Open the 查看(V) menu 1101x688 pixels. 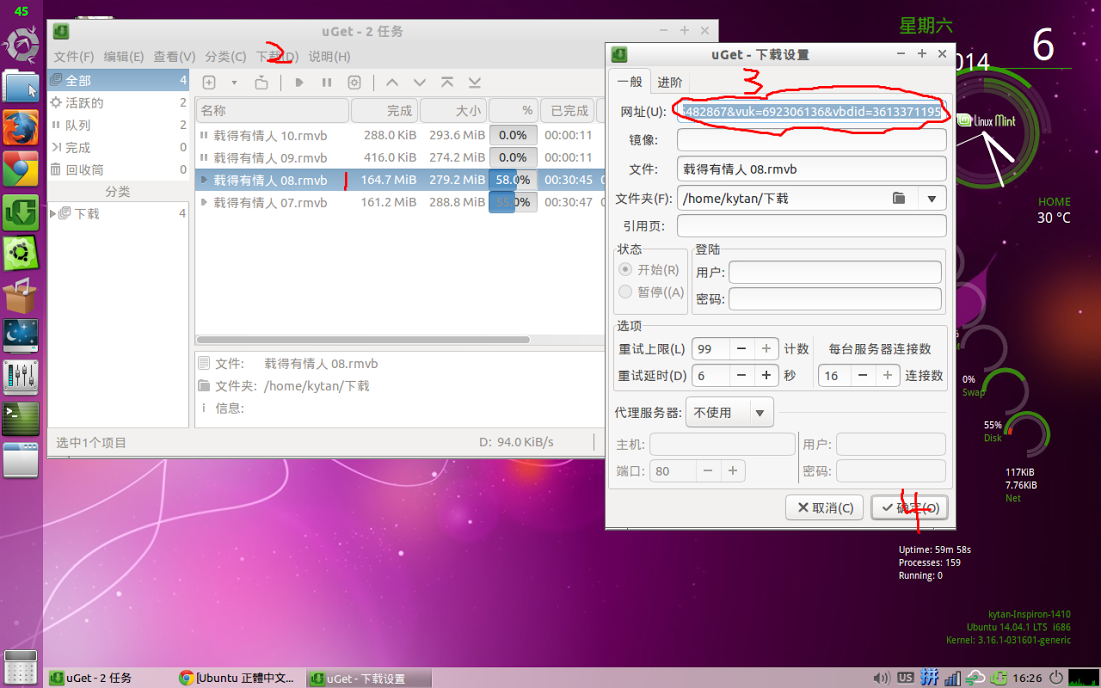pyautogui.click(x=174, y=57)
